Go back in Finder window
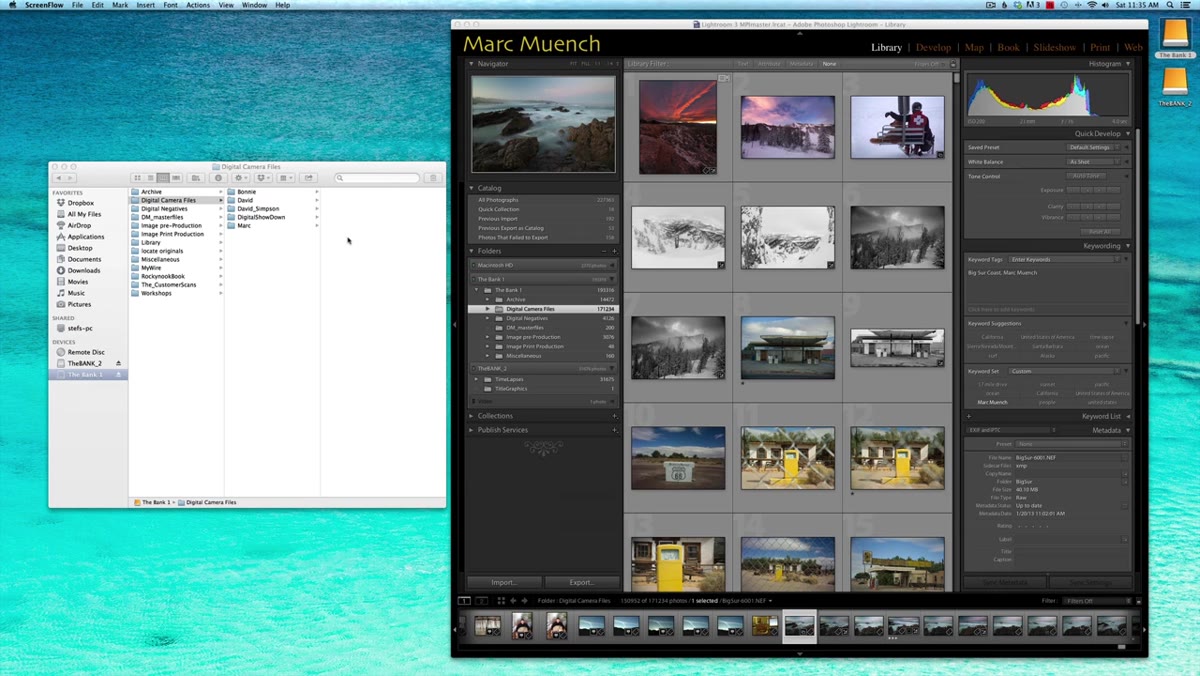 tap(58, 178)
